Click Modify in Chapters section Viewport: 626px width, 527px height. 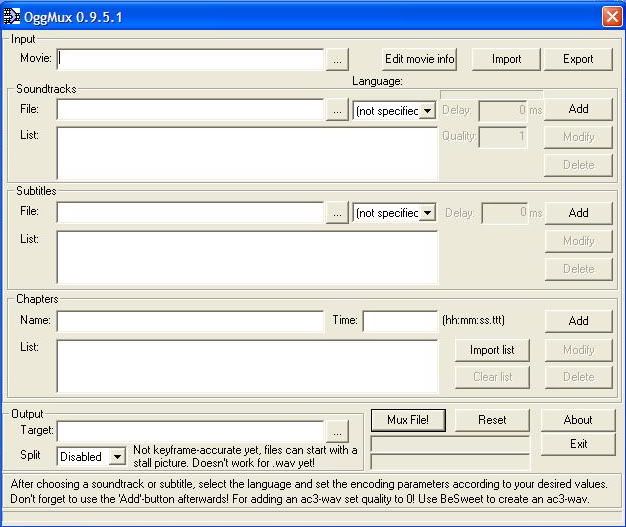pyautogui.click(x=578, y=350)
